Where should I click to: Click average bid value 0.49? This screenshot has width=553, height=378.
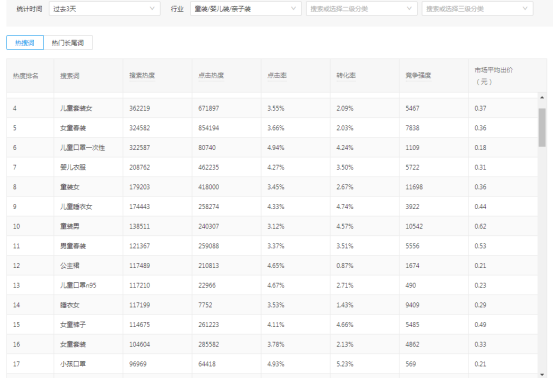click(x=480, y=325)
